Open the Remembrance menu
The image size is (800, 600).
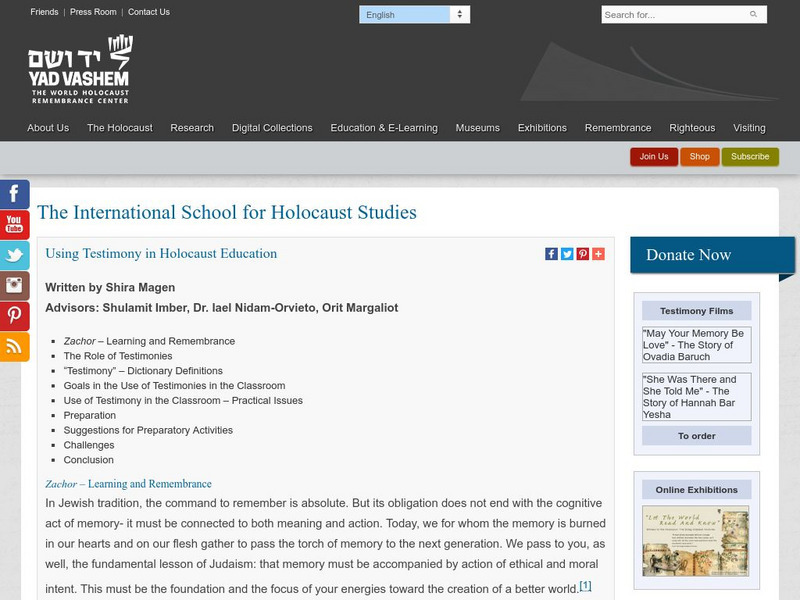click(x=618, y=128)
